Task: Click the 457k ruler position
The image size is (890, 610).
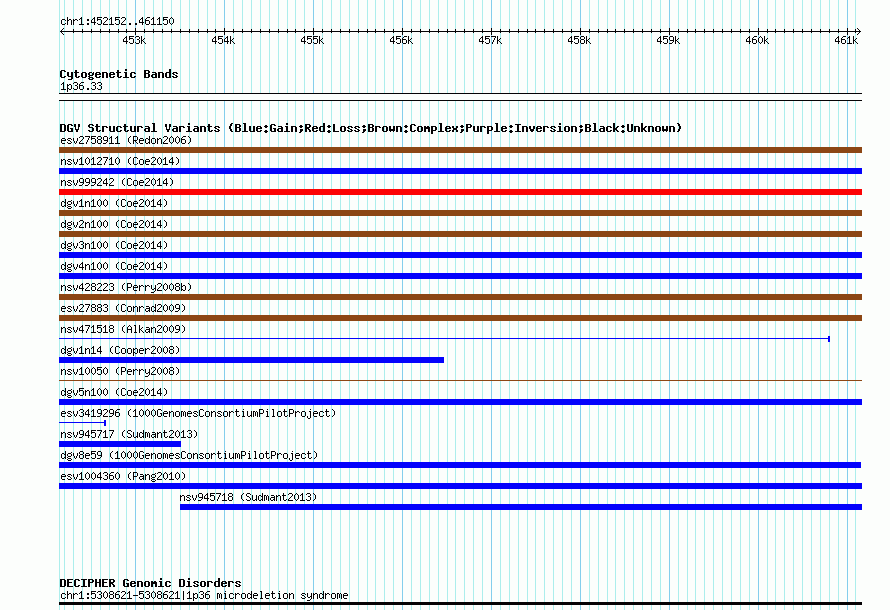Action: pyautogui.click(x=490, y=40)
